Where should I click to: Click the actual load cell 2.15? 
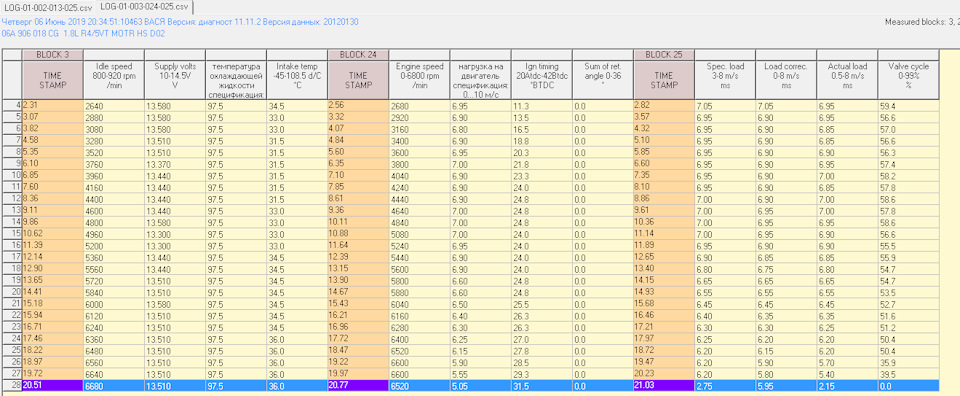pyautogui.click(x=847, y=385)
